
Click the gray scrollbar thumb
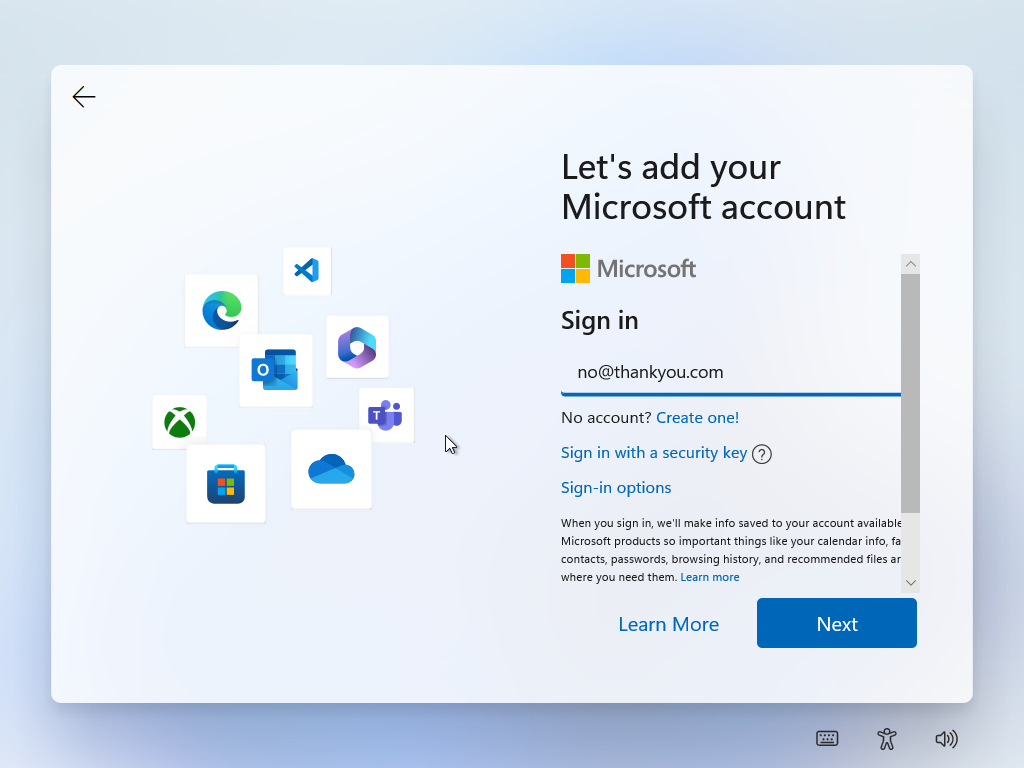910,394
